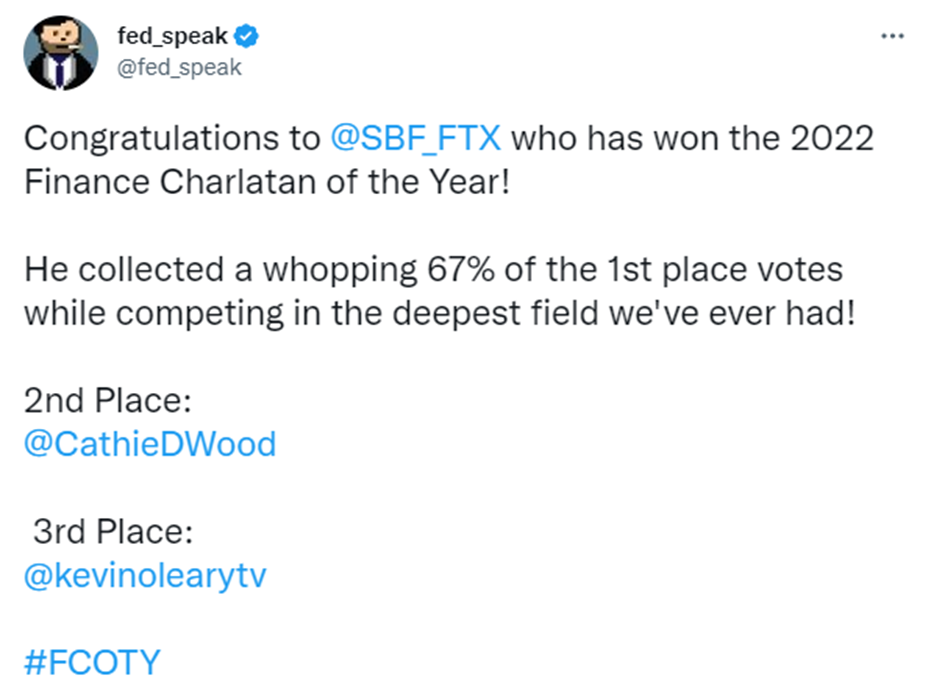Click the blue verified checkmark badge
This screenshot has width=931, height=698.
coord(246,38)
